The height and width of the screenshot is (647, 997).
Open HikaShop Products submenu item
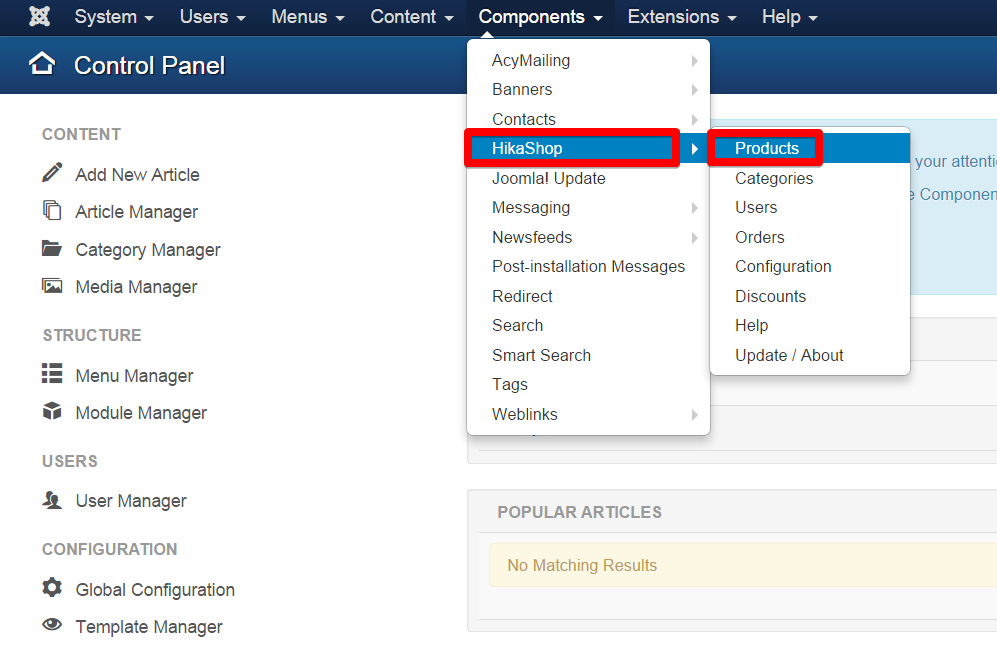[810, 149]
